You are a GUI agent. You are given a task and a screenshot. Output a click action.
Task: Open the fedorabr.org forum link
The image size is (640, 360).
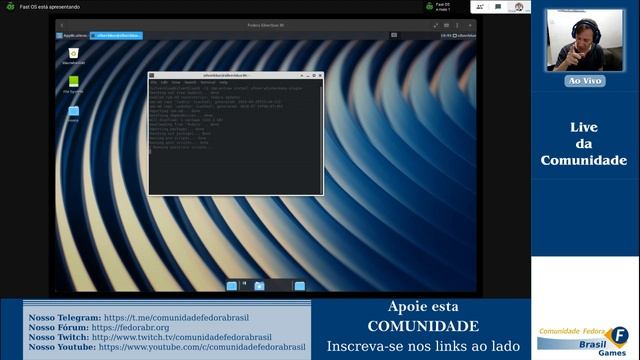tap(130, 327)
